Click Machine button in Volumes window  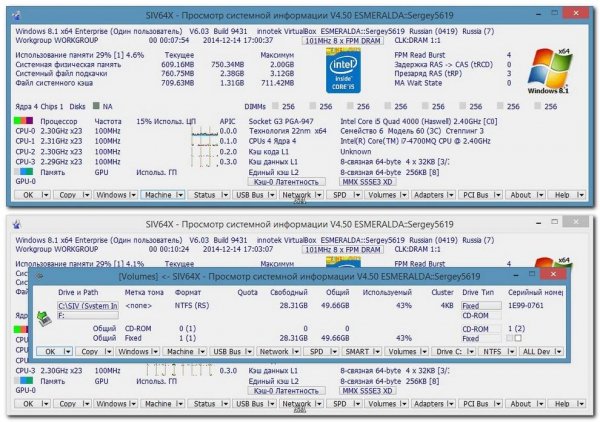pyautogui.click(x=180, y=351)
